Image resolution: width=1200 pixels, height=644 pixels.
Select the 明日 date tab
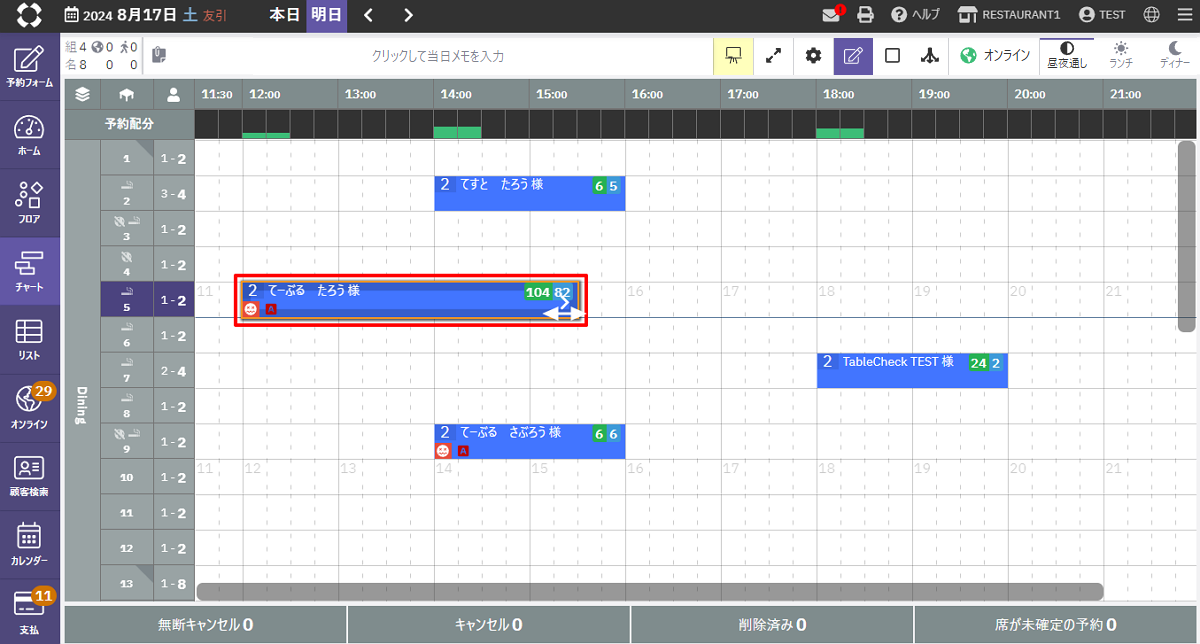click(326, 15)
